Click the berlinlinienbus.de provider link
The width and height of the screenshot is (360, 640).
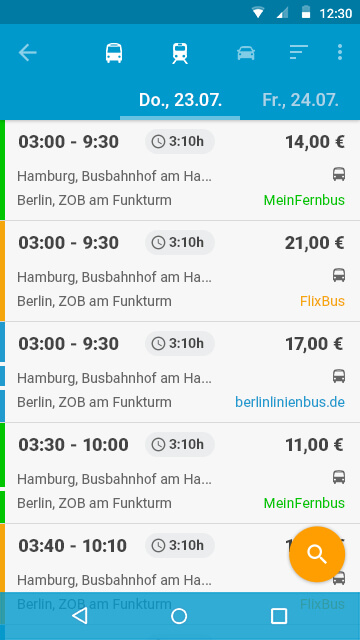[290, 402]
